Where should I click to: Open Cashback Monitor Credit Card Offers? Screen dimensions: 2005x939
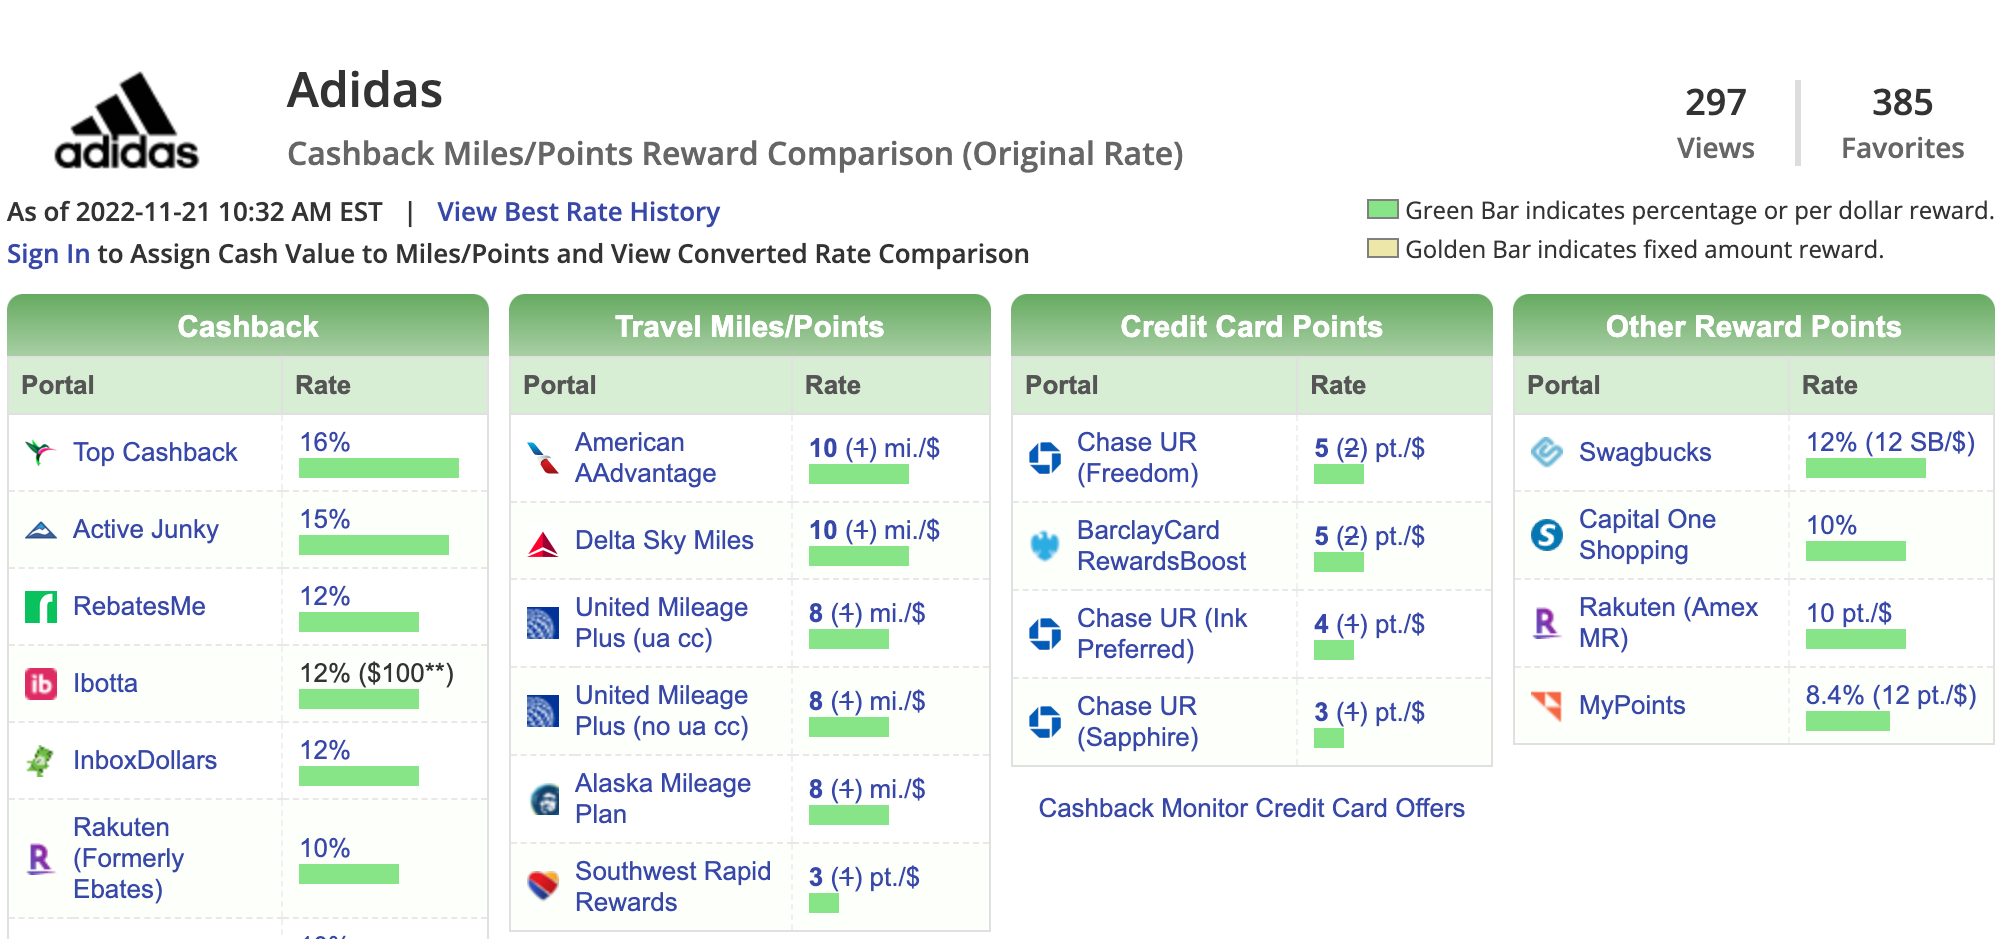(x=1251, y=808)
